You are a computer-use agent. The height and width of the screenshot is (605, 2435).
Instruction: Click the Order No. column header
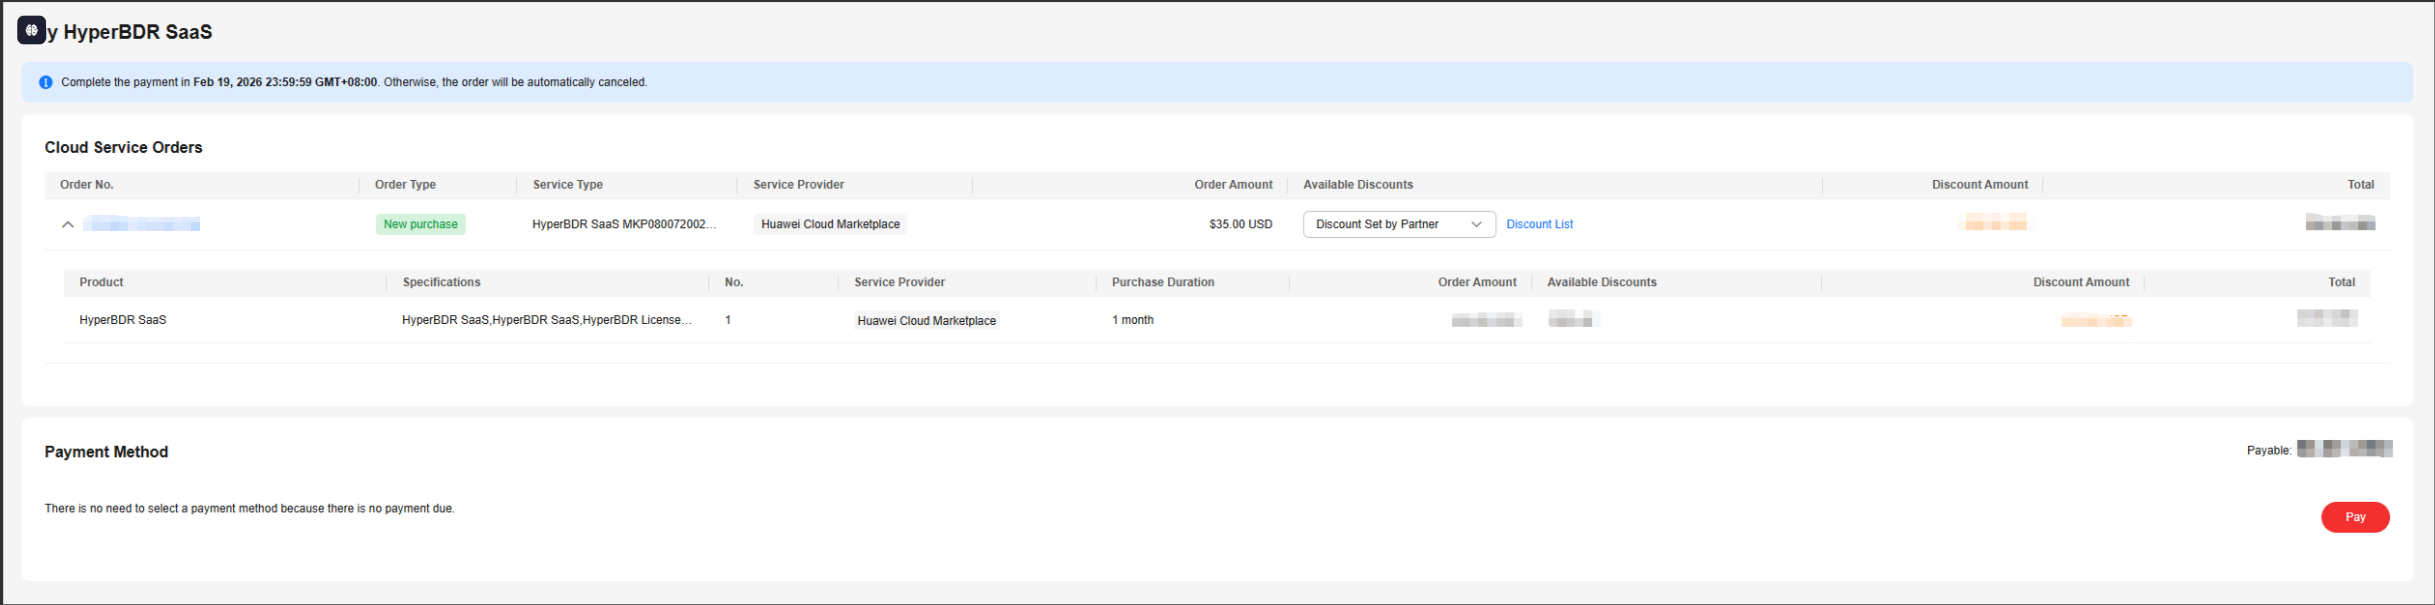click(87, 185)
